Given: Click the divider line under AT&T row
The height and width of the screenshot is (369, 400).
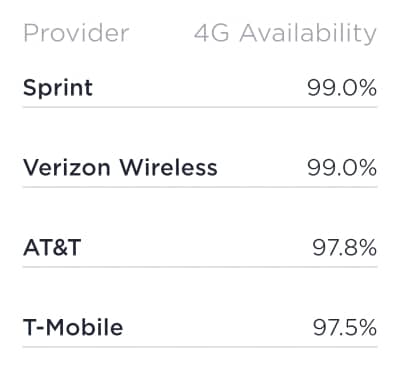Looking at the screenshot, I should point(200,267).
